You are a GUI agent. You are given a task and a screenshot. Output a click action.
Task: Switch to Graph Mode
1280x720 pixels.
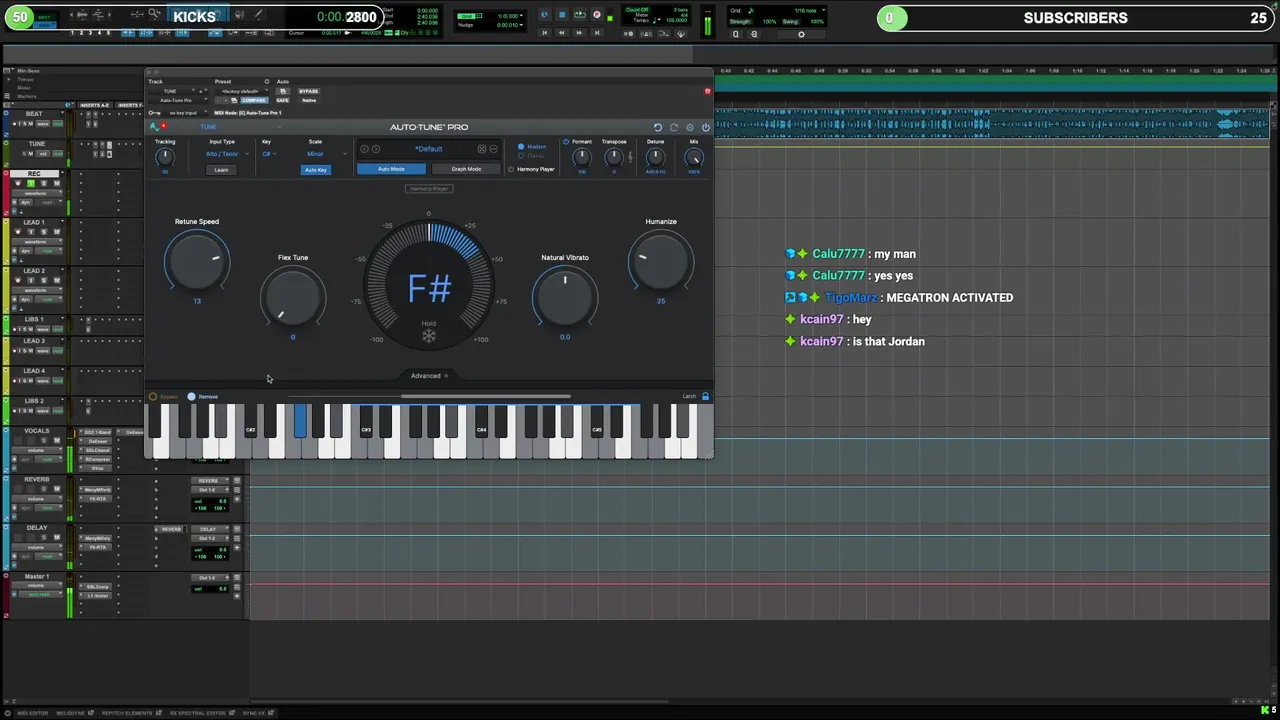466,169
